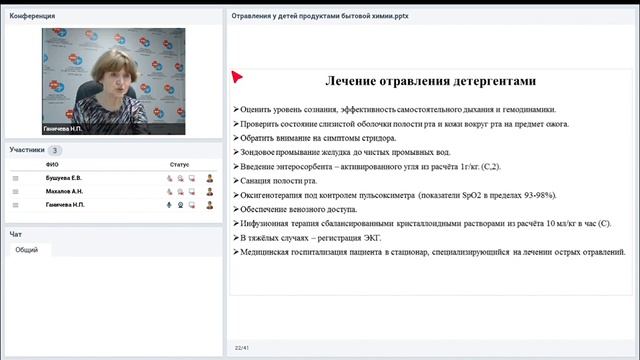Click bullet Обеспечение венозного доступа

tap(295, 209)
